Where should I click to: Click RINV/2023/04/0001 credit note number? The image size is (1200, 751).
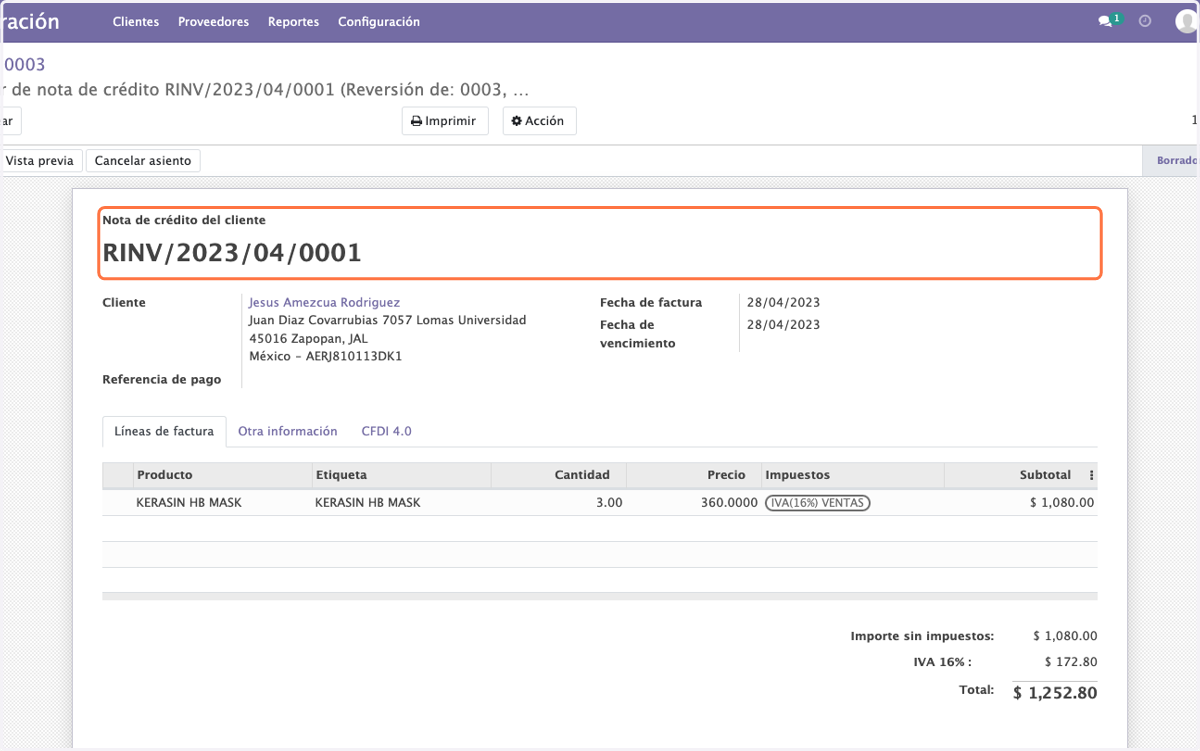(232, 253)
